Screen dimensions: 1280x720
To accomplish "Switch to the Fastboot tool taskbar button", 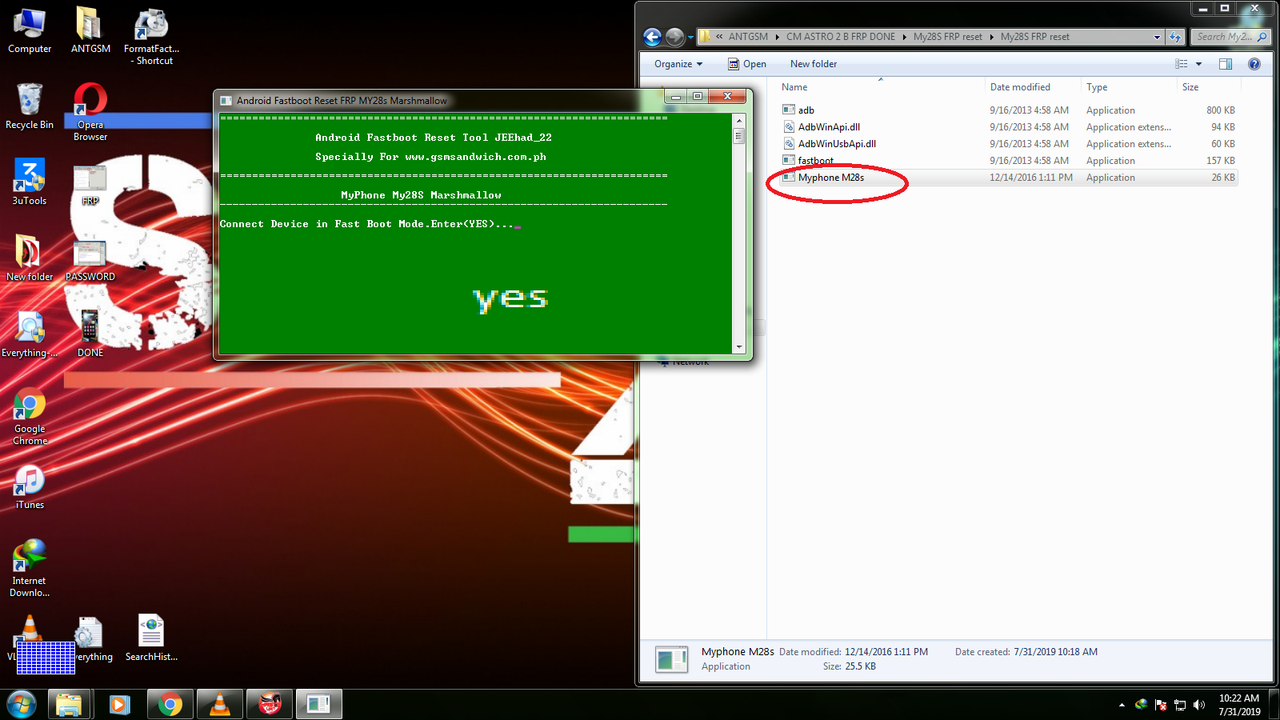I will 320,704.
